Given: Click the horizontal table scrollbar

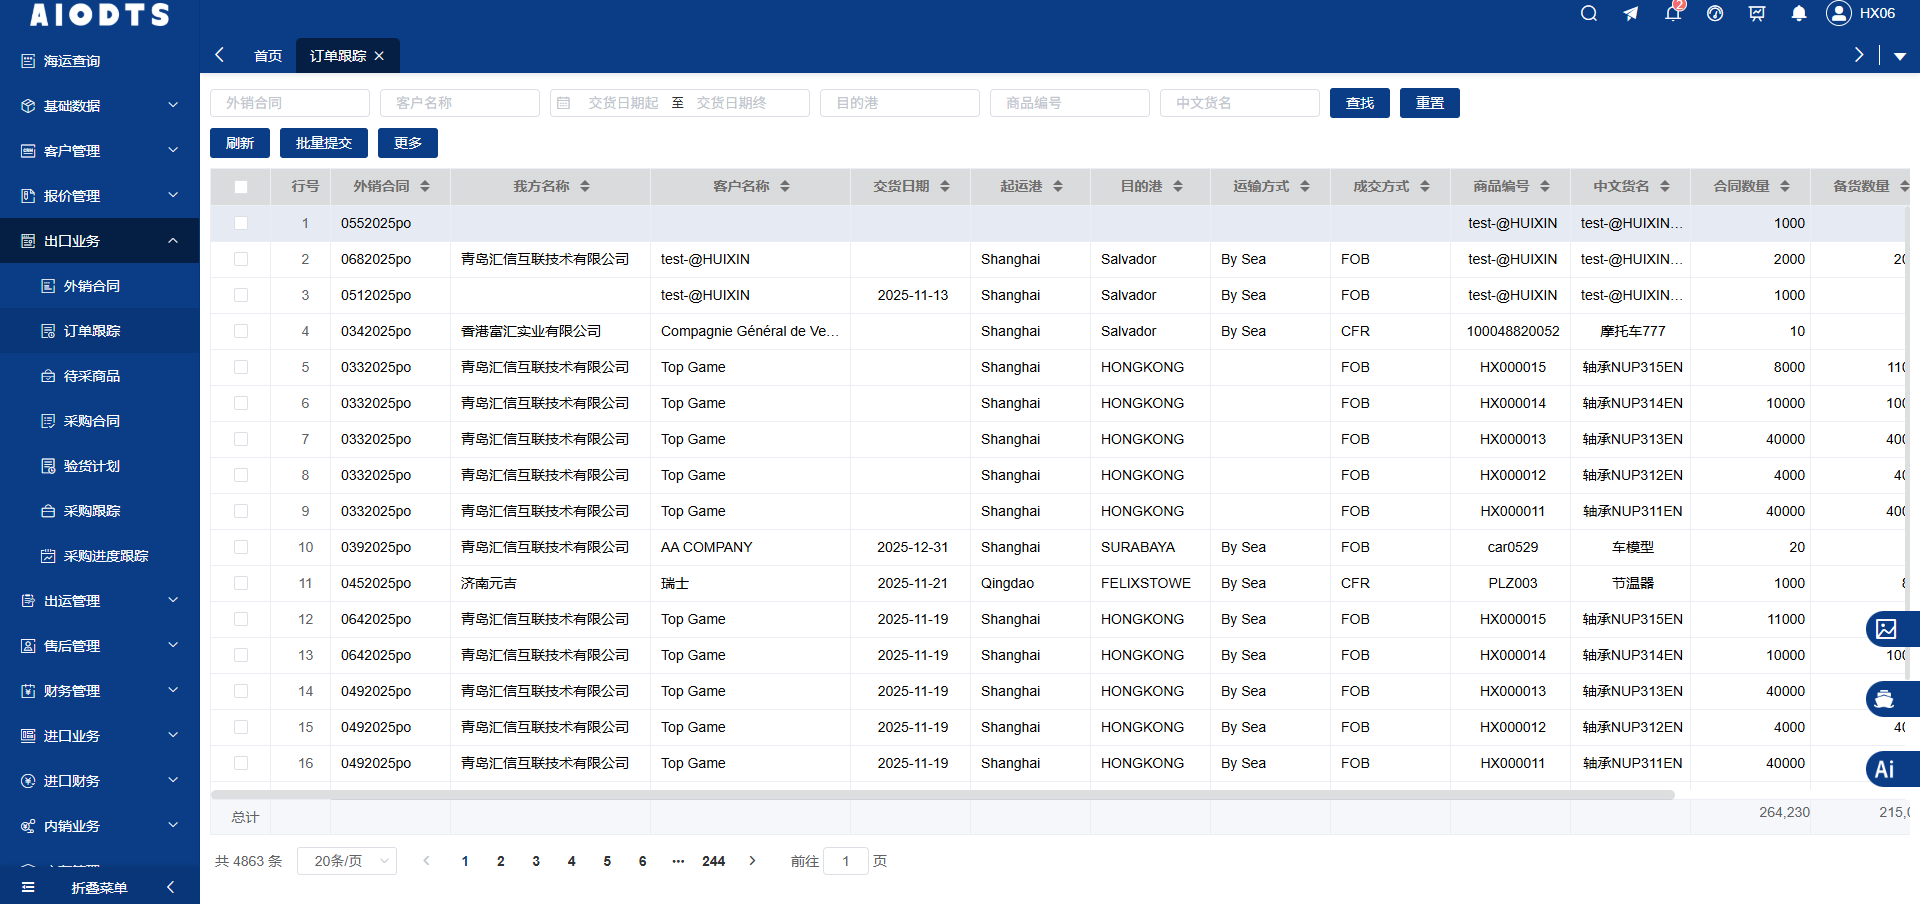Looking at the screenshot, I should click(942, 795).
